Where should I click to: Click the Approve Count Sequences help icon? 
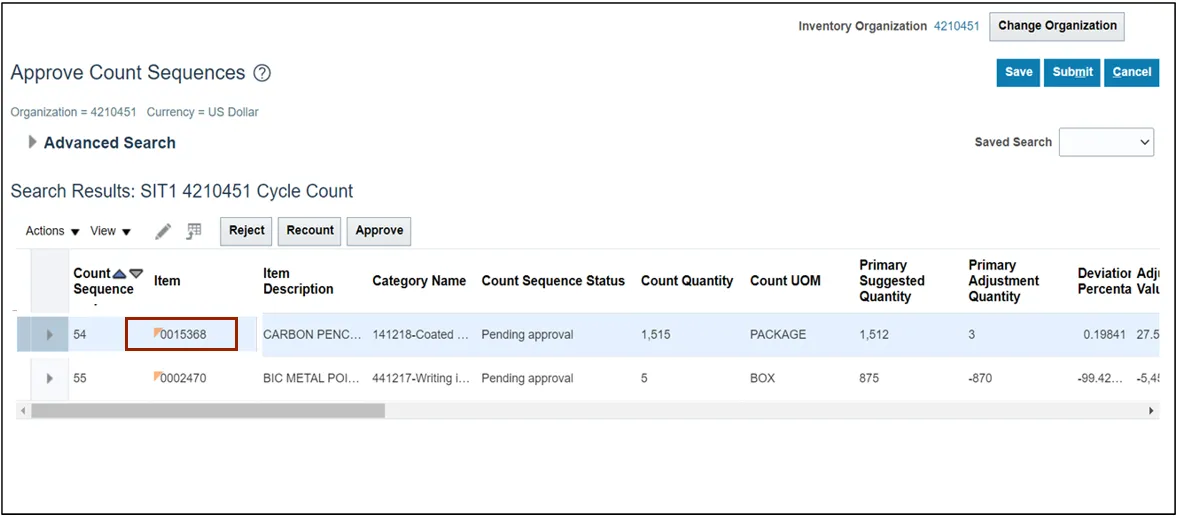point(262,73)
